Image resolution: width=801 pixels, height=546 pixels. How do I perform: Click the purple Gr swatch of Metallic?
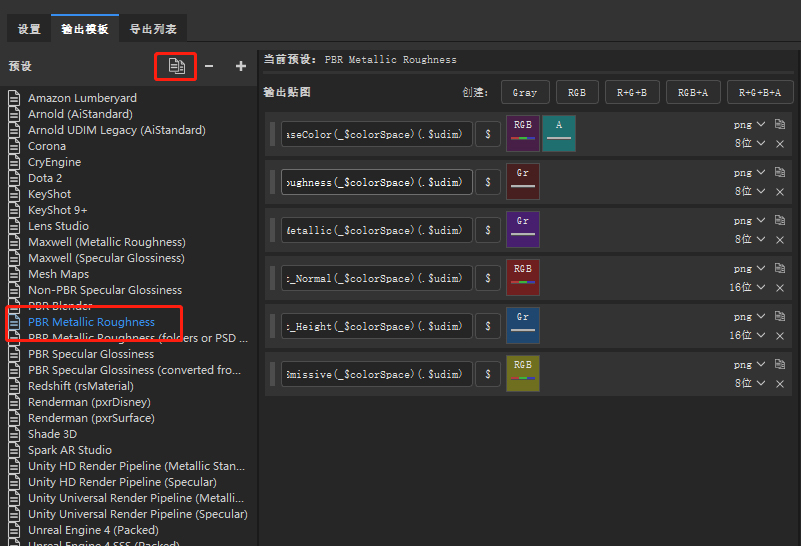[523, 229]
